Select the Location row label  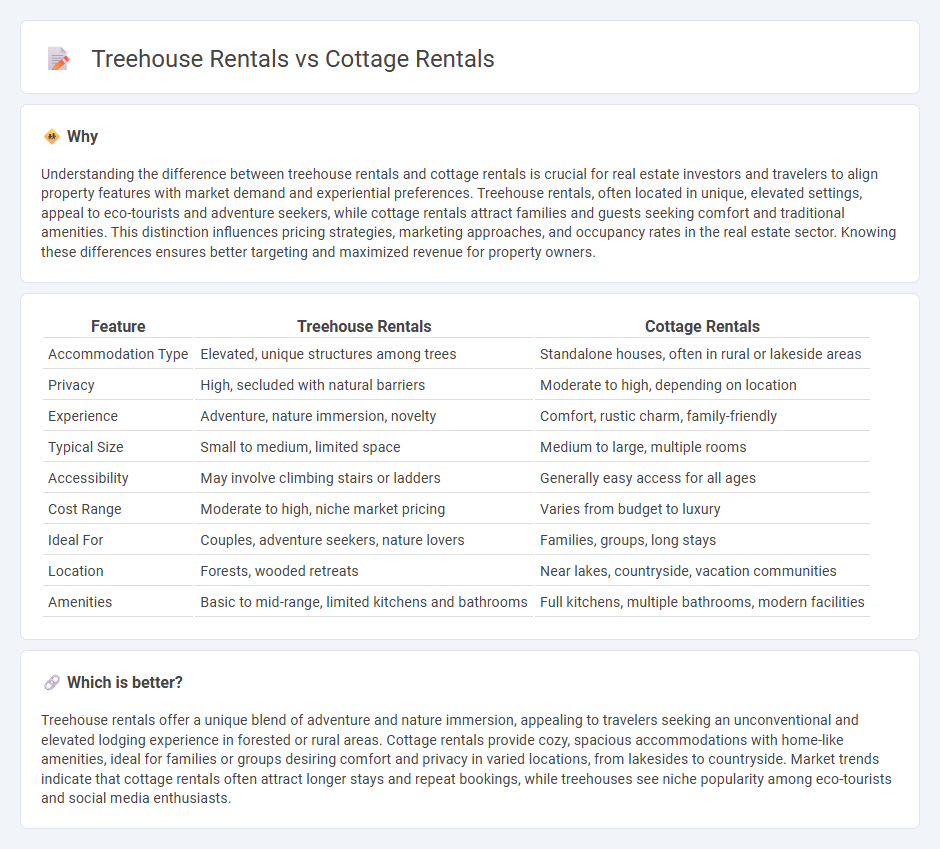[x=76, y=571]
